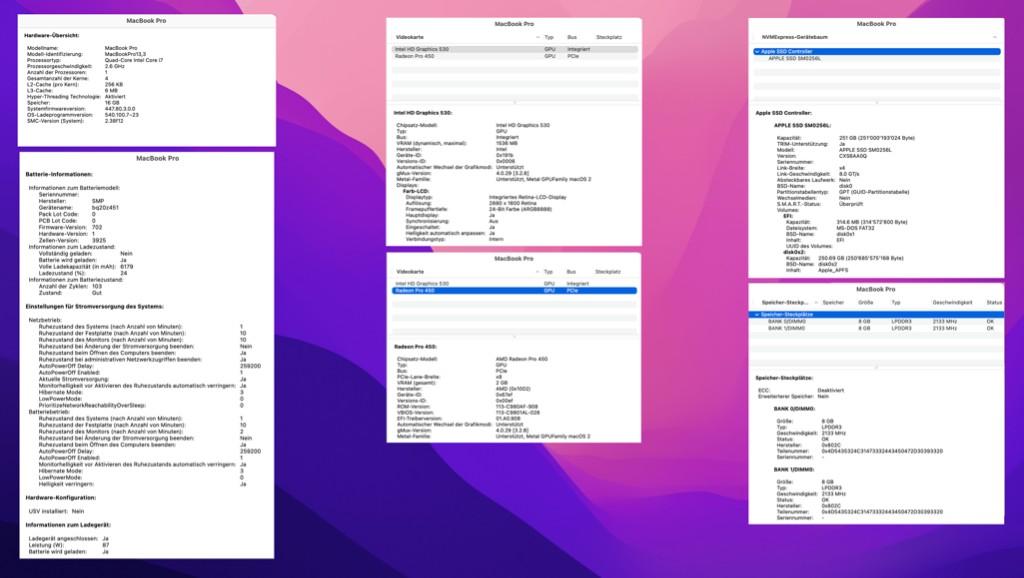This screenshot has height=578, width=1024.
Task: Click display type Integriertes Retina-LCD-Display
Action: (x=528, y=197)
